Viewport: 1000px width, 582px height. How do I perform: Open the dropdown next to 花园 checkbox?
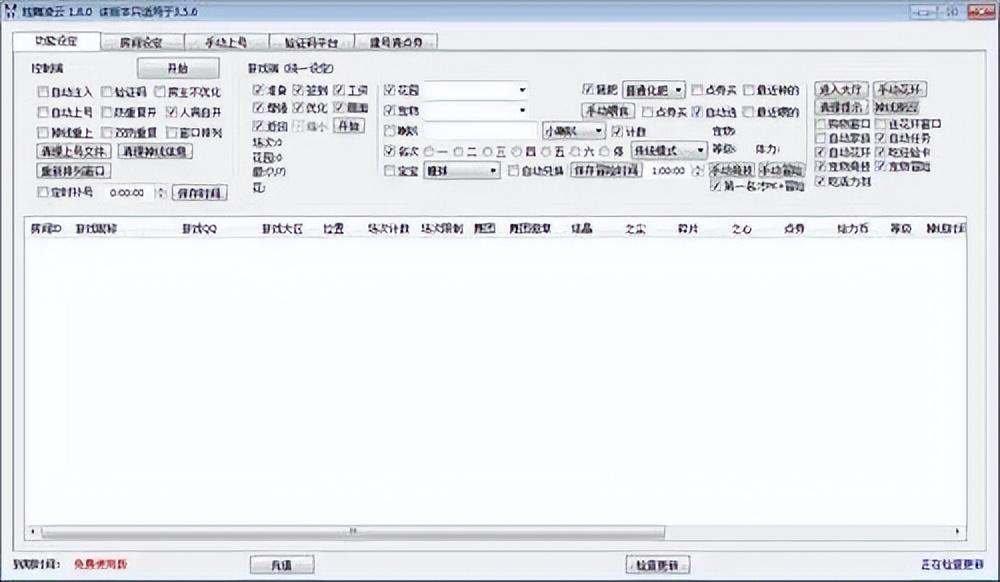click(522, 90)
